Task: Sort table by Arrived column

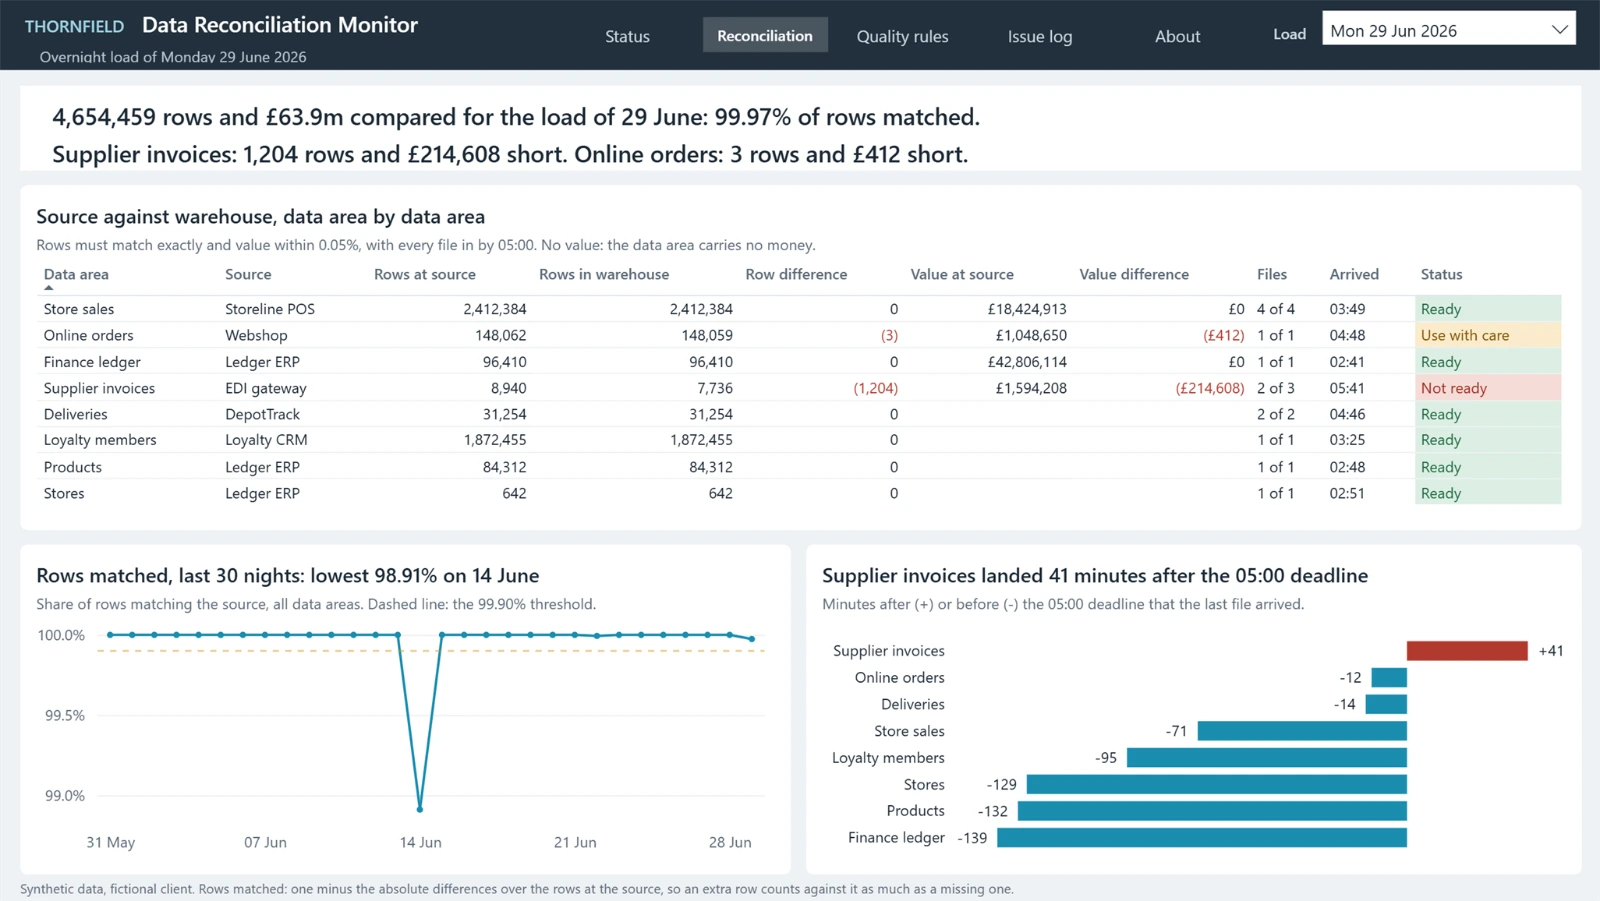Action: [1354, 274]
